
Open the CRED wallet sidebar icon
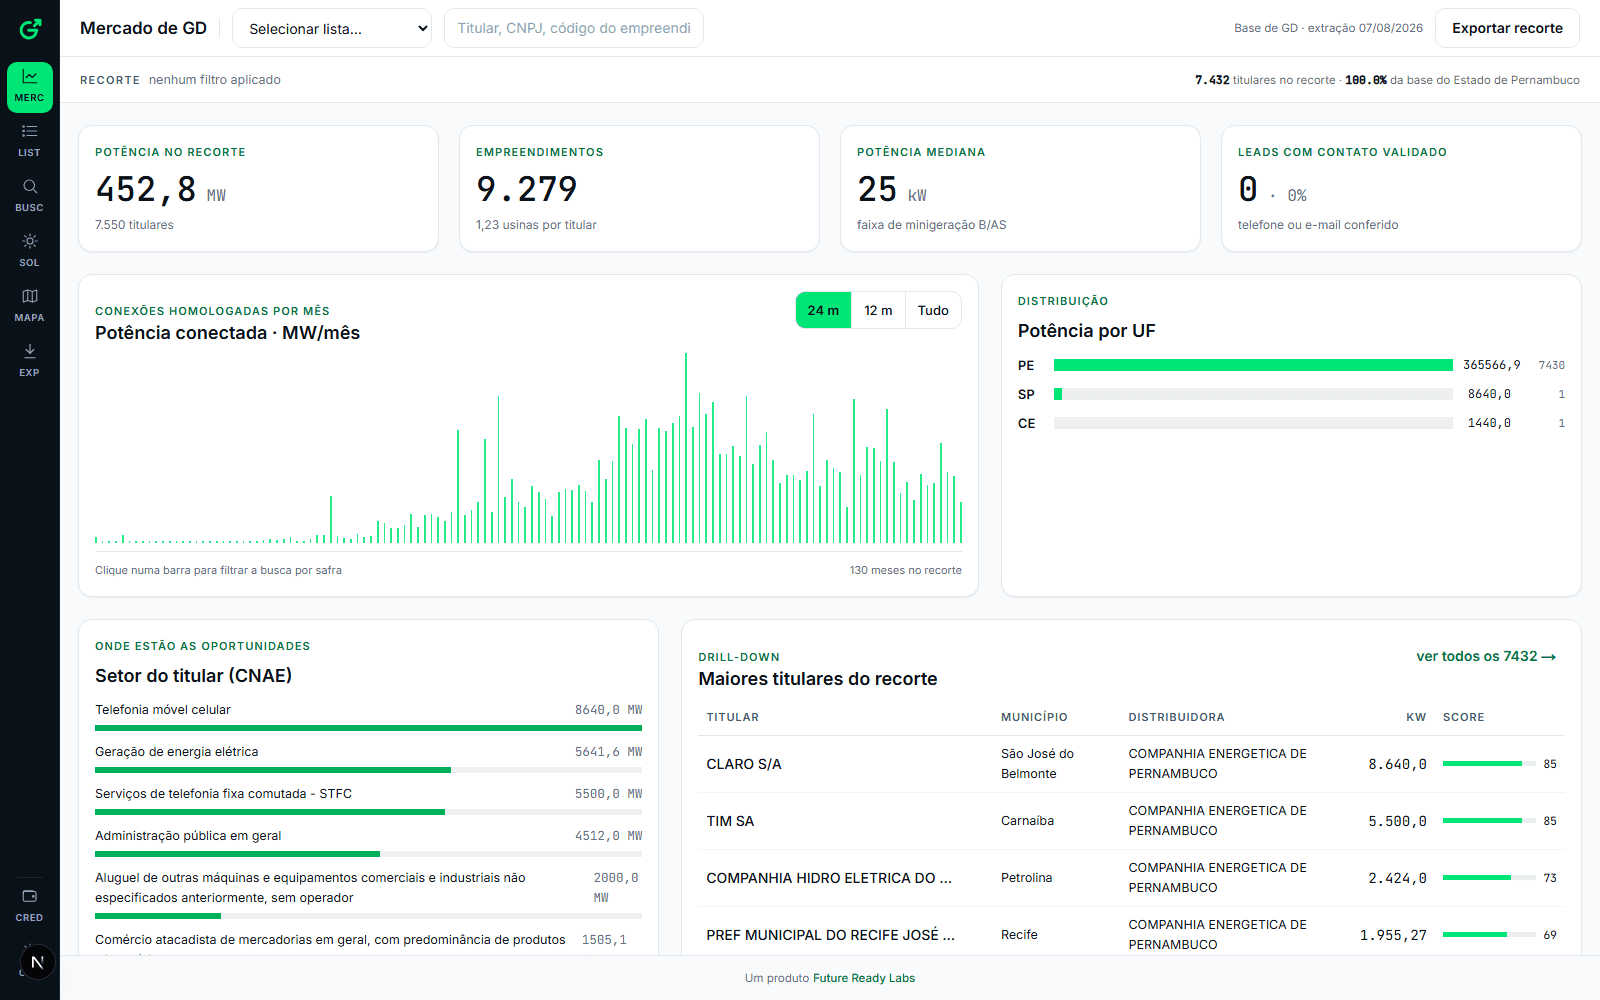coord(30,906)
